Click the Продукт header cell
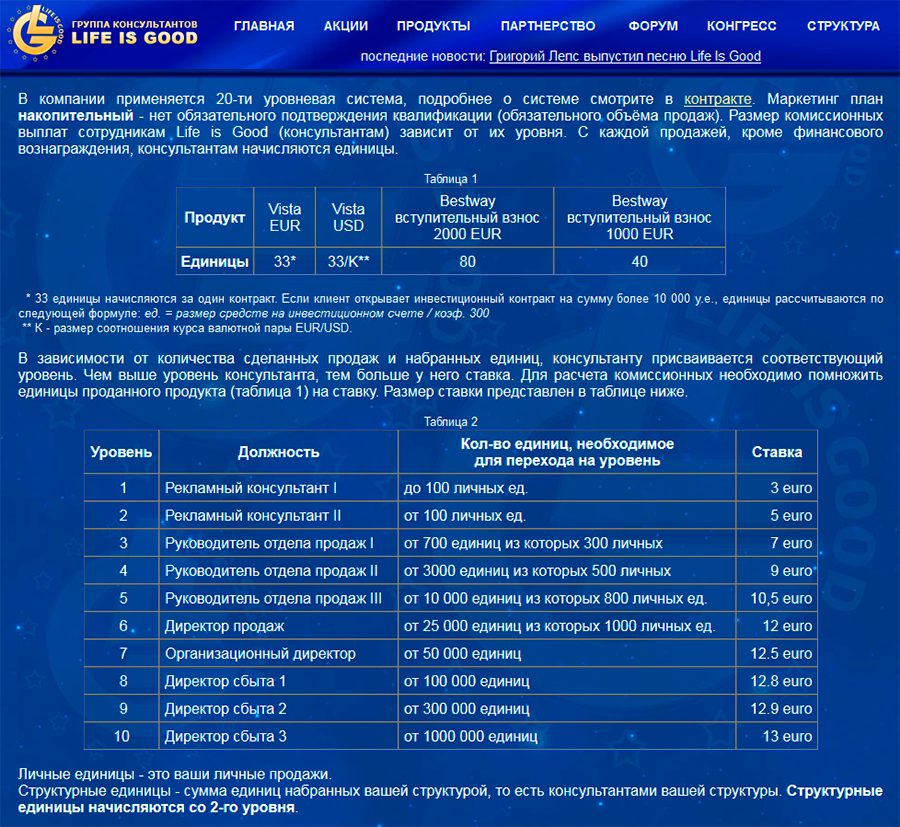Image resolution: width=900 pixels, height=827 pixels. (x=215, y=218)
